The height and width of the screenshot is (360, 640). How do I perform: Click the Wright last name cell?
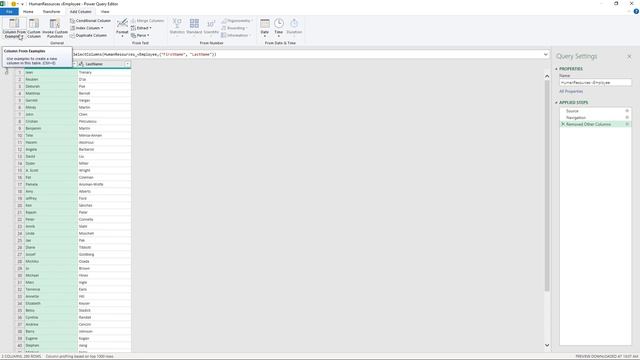(x=104, y=171)
